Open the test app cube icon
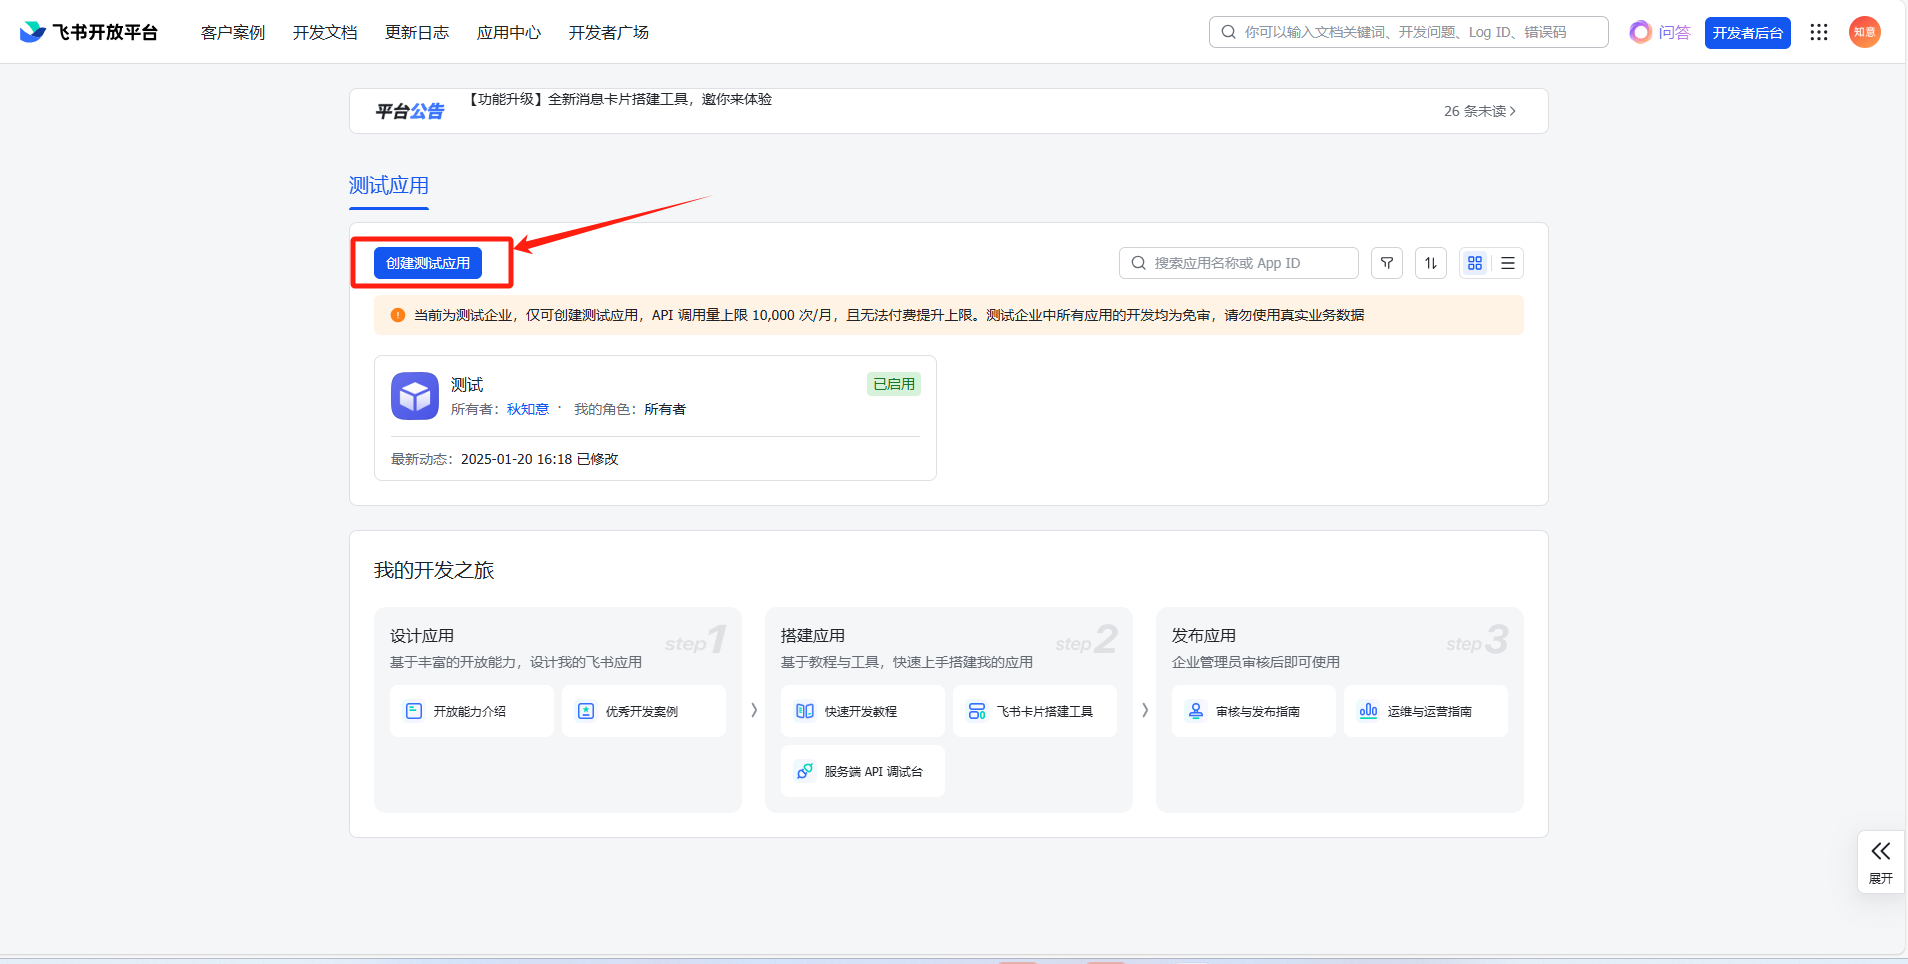This screenshot has width=1908, height=964. pos(414,396)
